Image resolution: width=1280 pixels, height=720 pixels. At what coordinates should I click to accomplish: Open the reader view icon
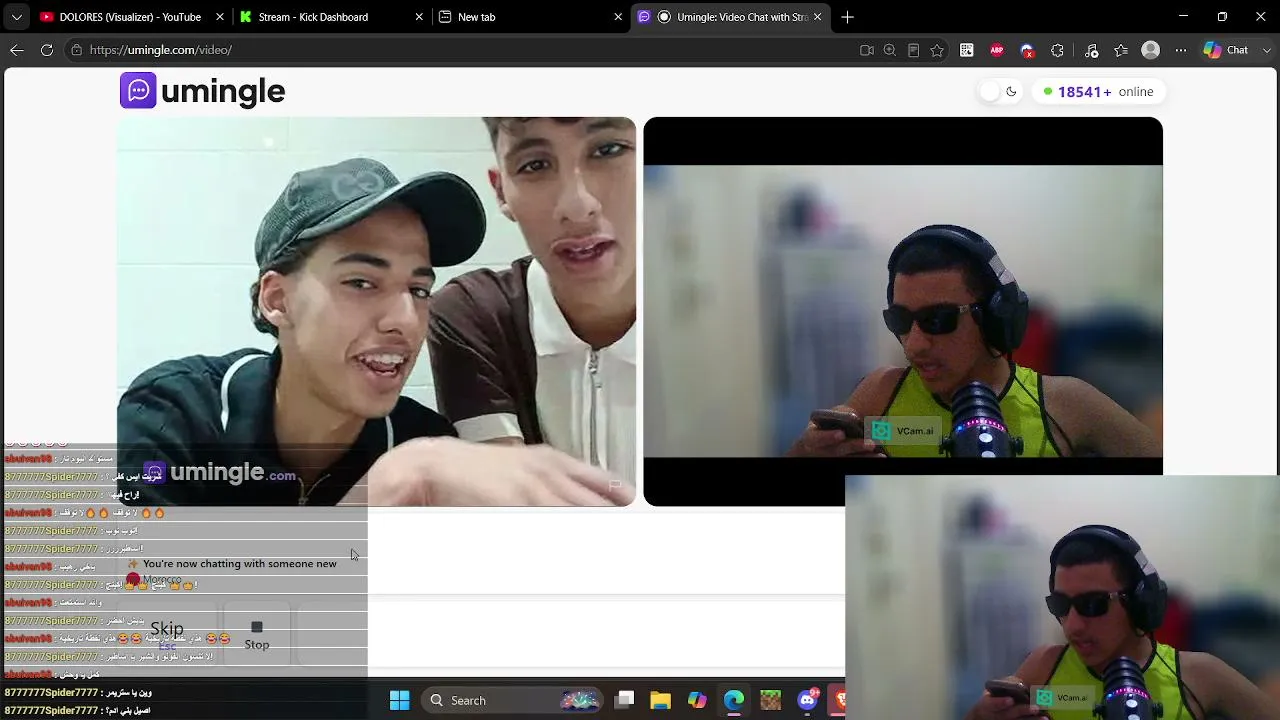[x=913, y=50]
